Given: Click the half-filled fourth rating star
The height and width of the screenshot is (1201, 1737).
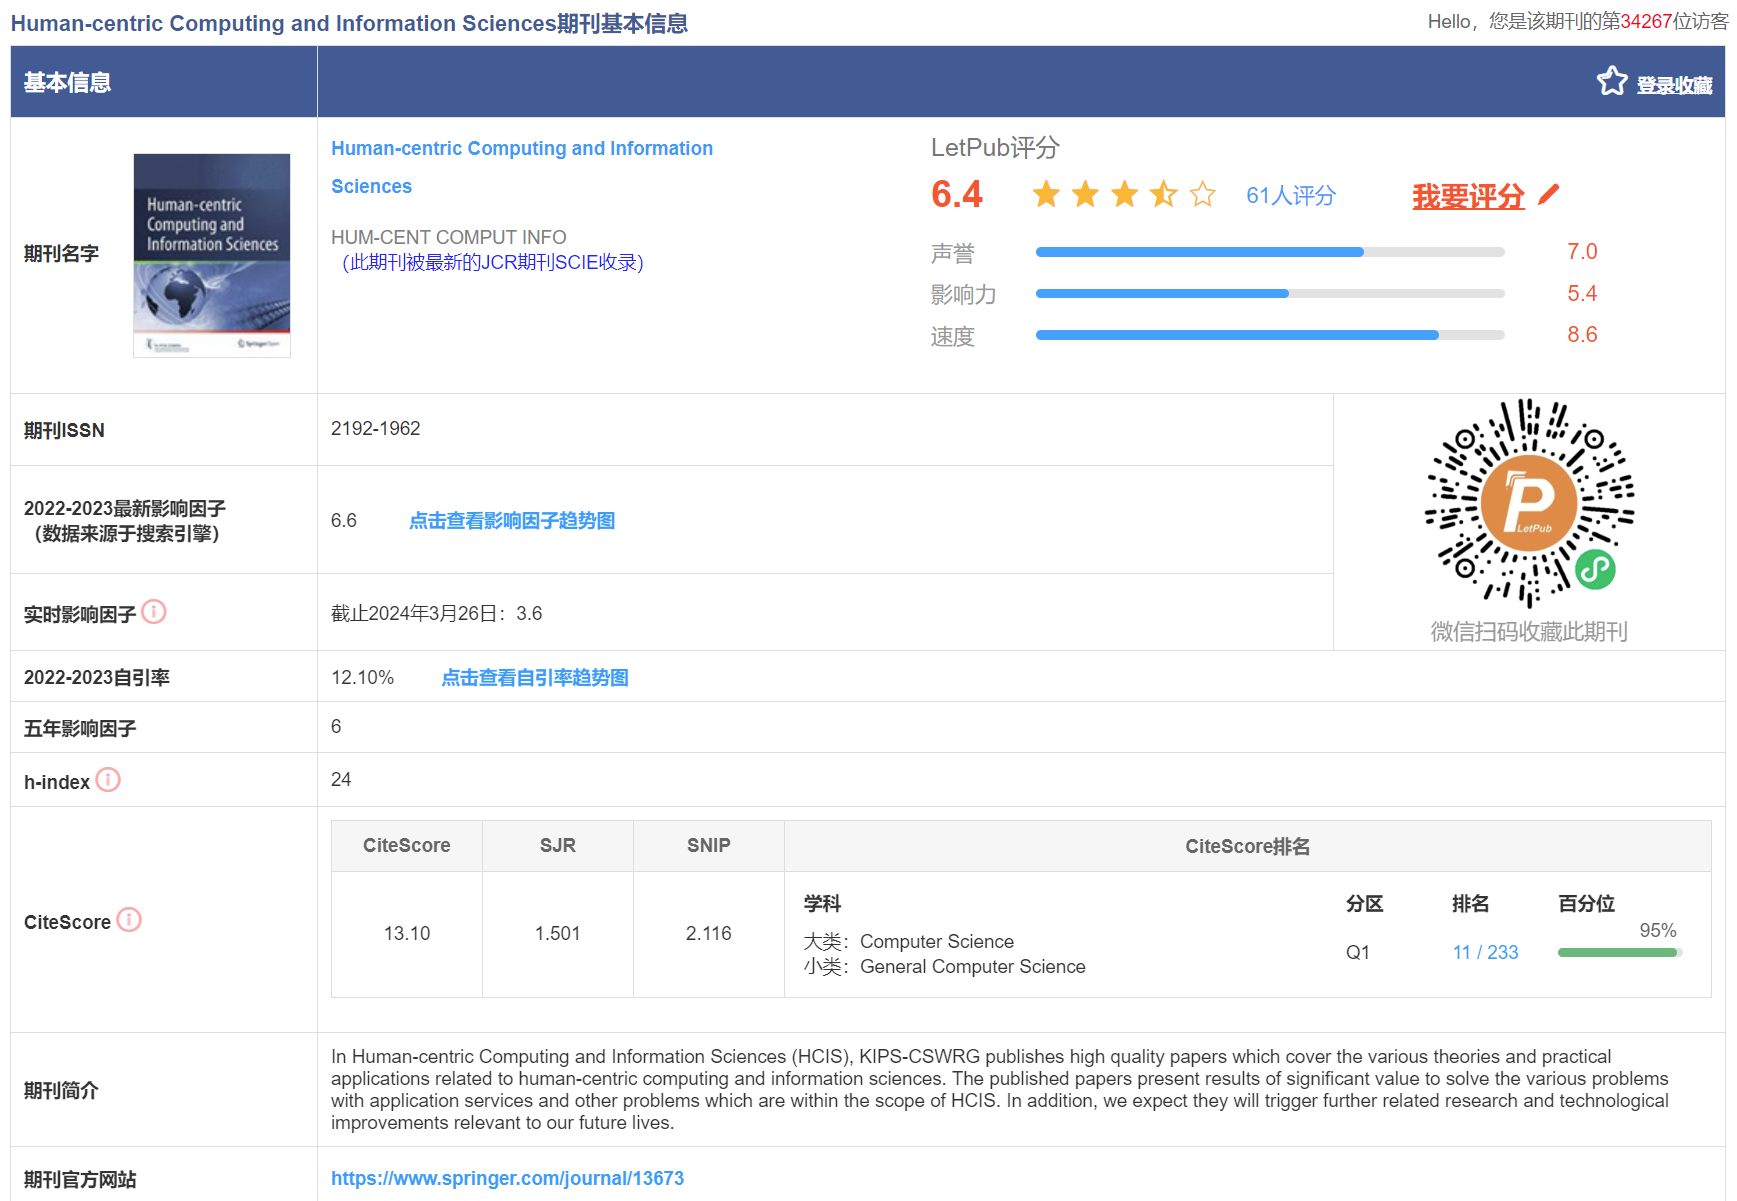Looking at the screenshot, I should pos(1163,194).
